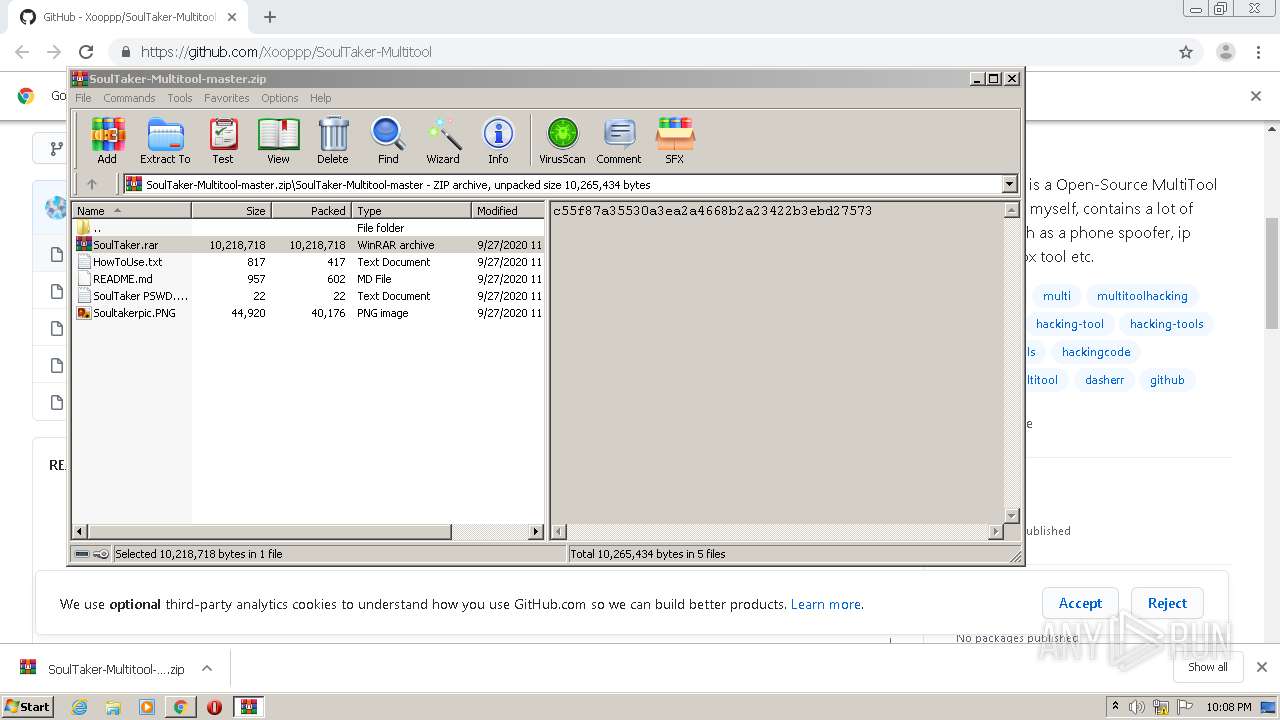1280x720 pixels.
Task: Reject GitHub analytics cookies
Action: coord(1167,603)
